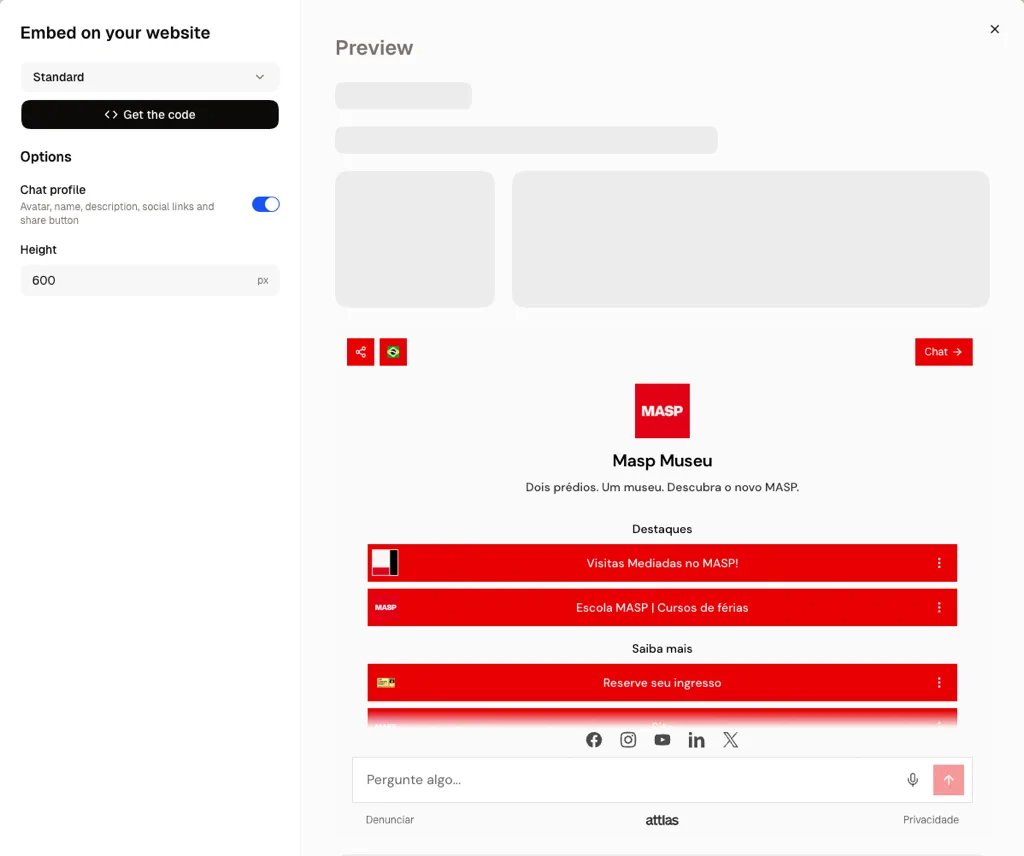Open the X (Twitter) social link
Screen dimensions: 1024x856
(x=731, y=740)
